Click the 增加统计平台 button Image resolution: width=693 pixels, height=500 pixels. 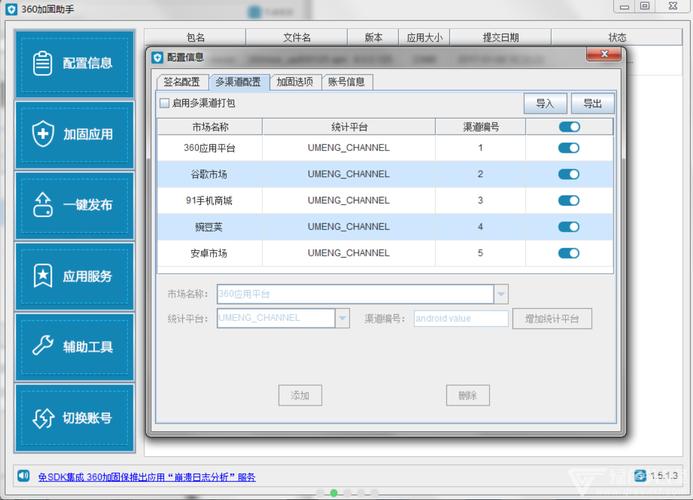pos(552,319)
